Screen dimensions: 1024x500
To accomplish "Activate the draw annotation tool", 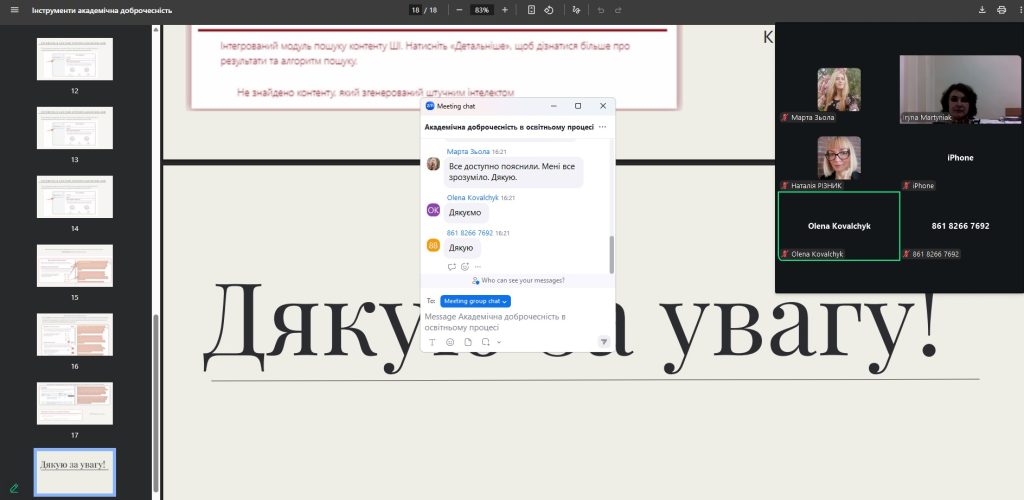I will click(575, 10).
